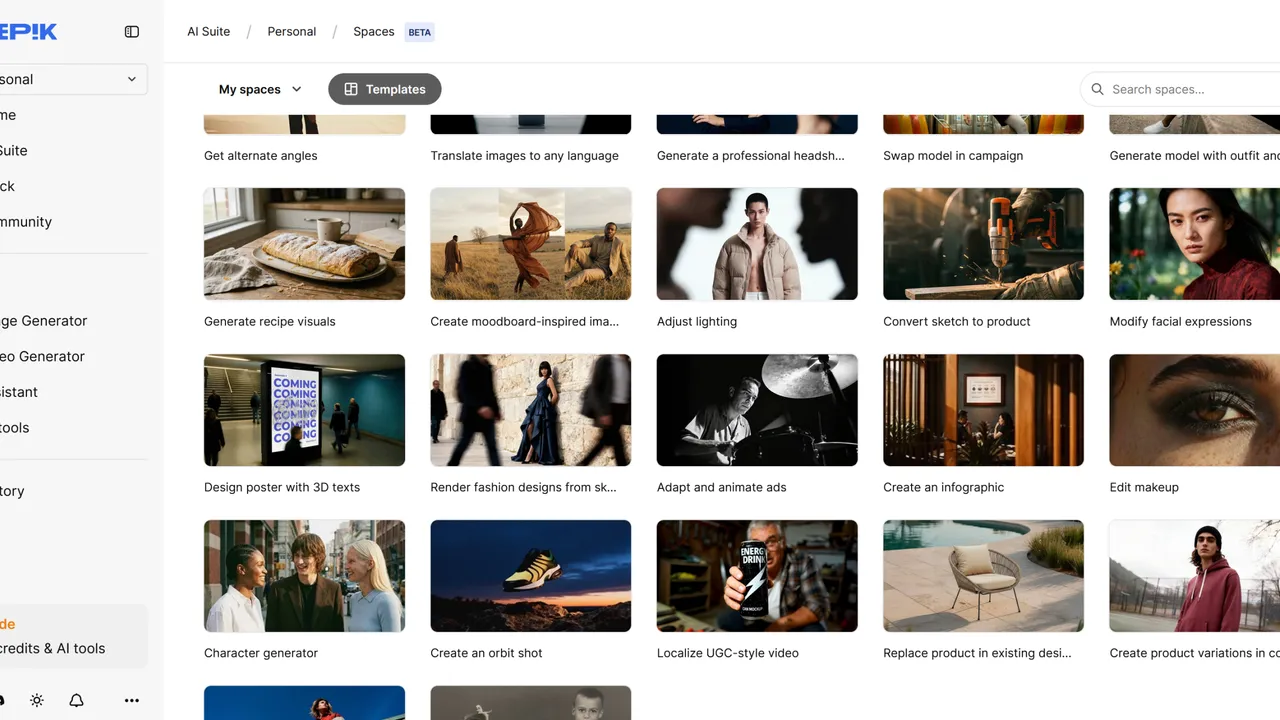Screen dimensions: 1280x720
Task: Open Replace product chair thumbnail
Action: [x=984, y=576]
